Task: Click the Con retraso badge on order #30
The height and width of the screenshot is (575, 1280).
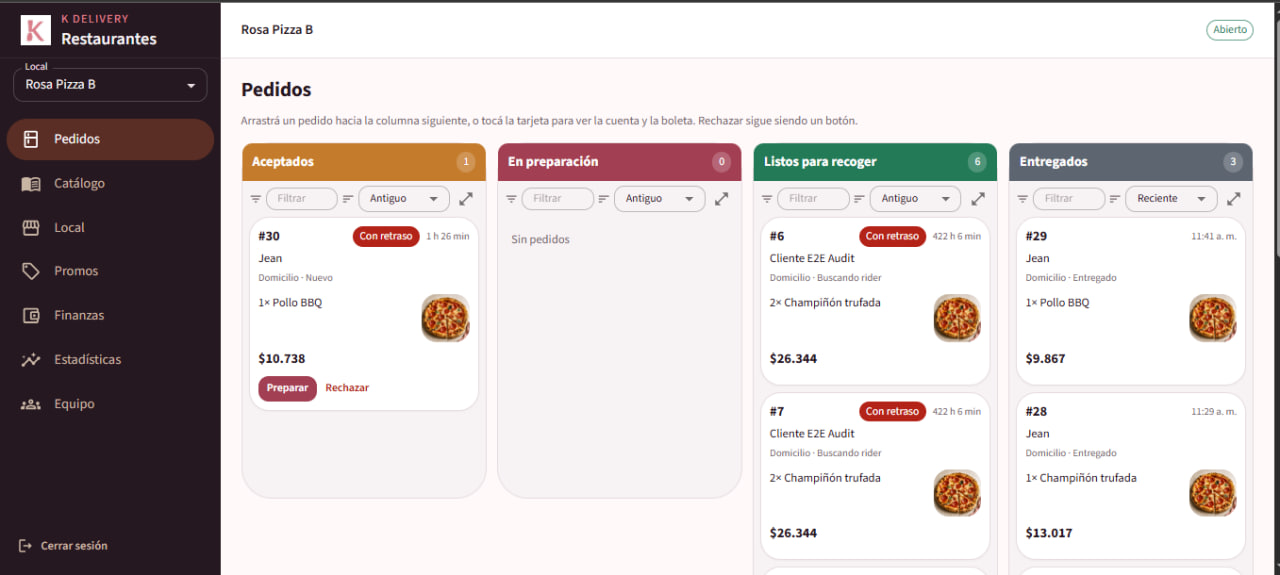Action: point(386,237)
